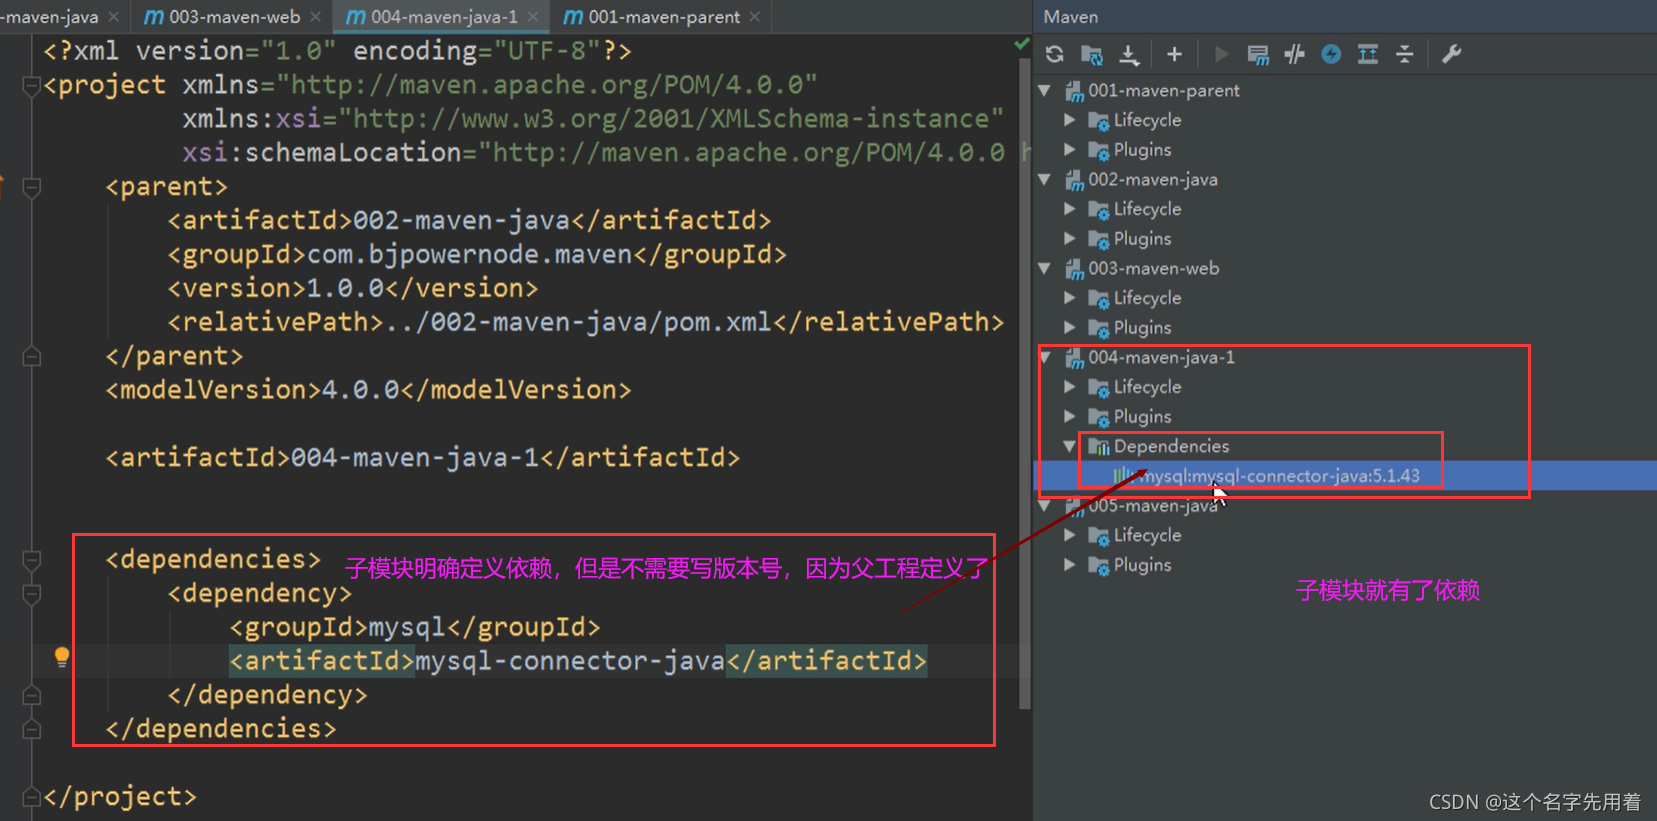Image resolution: width=1657 pixels, height=821 pixels.
Task: Click the 001-maven-parent Maven module icon
Action: point(1074,91)
